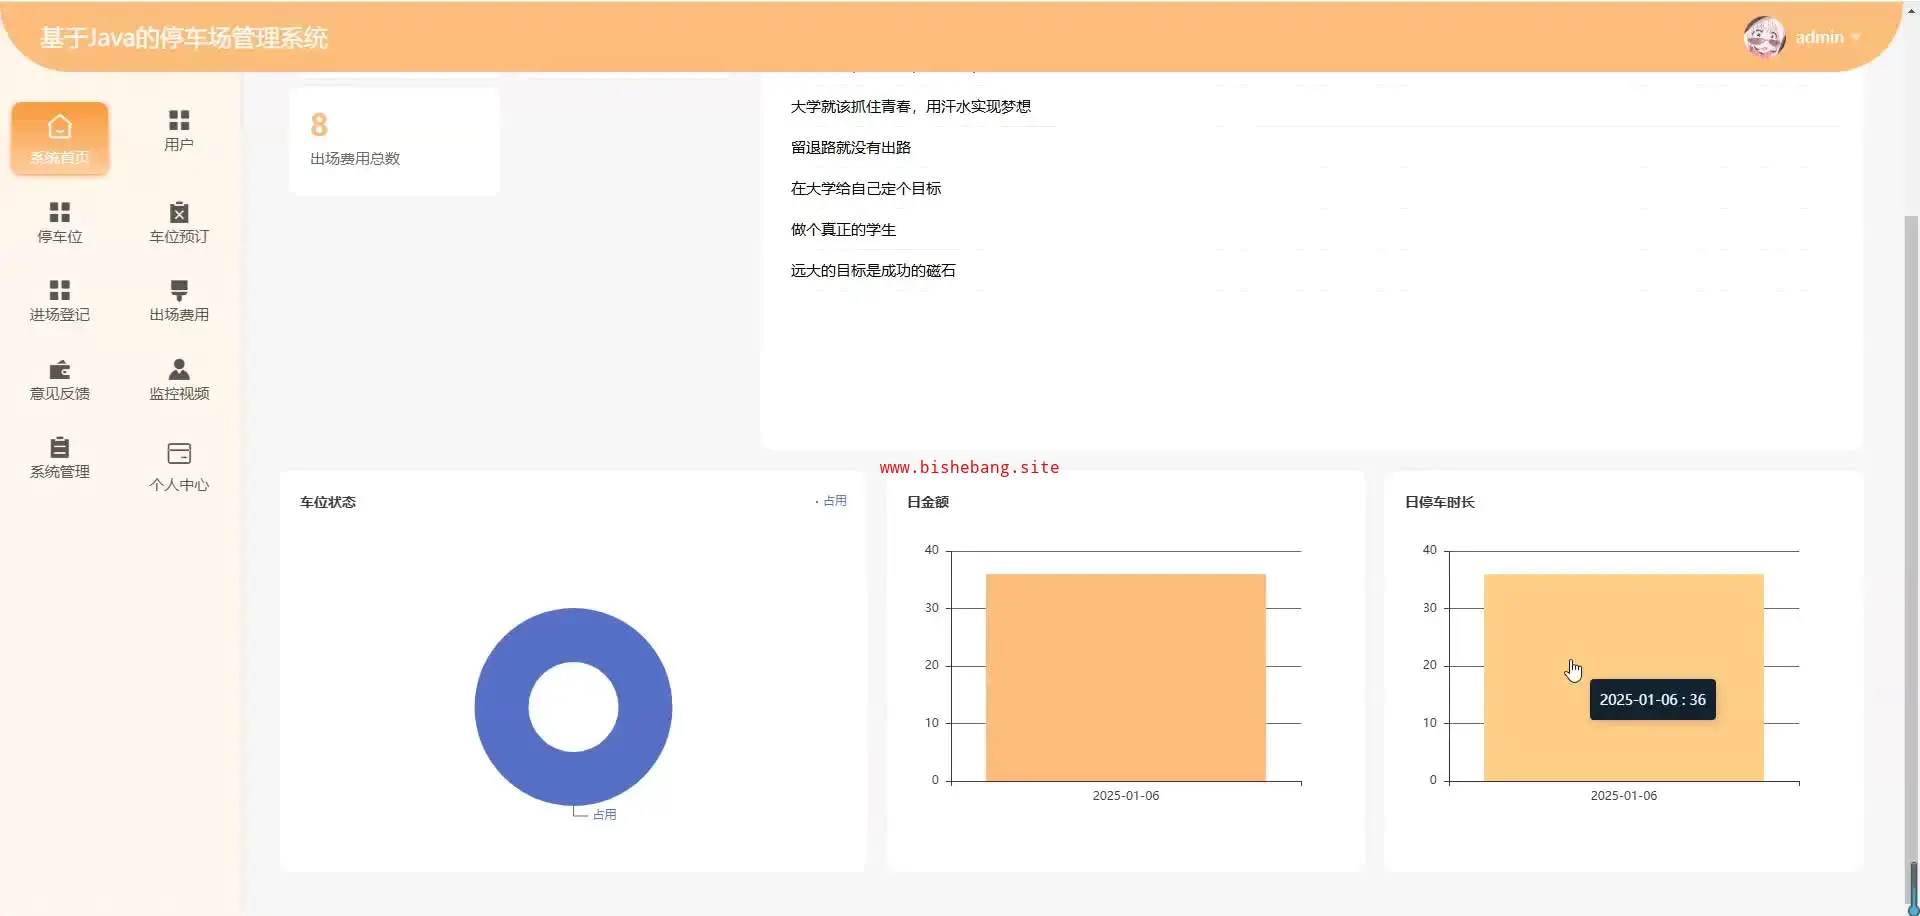Image resolution: width=1920 pixels, height=916 pixels.
Task: Open the 停车位 grid icon
Action: coord(60,212)
